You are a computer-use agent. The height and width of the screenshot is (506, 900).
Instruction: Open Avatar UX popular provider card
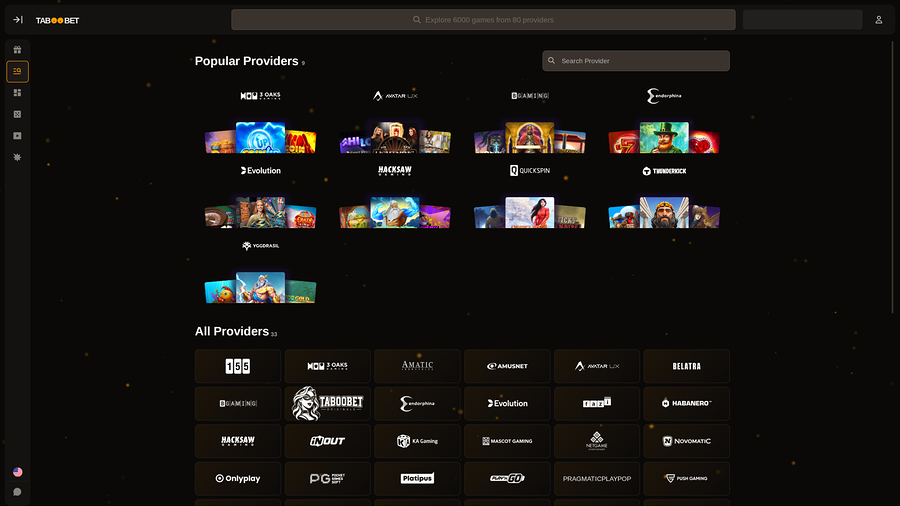point(395,120)
